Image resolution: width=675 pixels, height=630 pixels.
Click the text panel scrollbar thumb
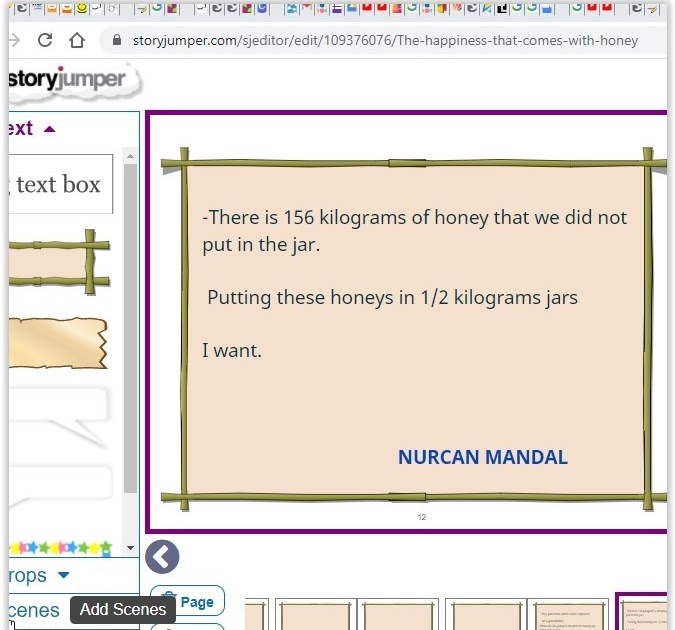pos(130,328)
